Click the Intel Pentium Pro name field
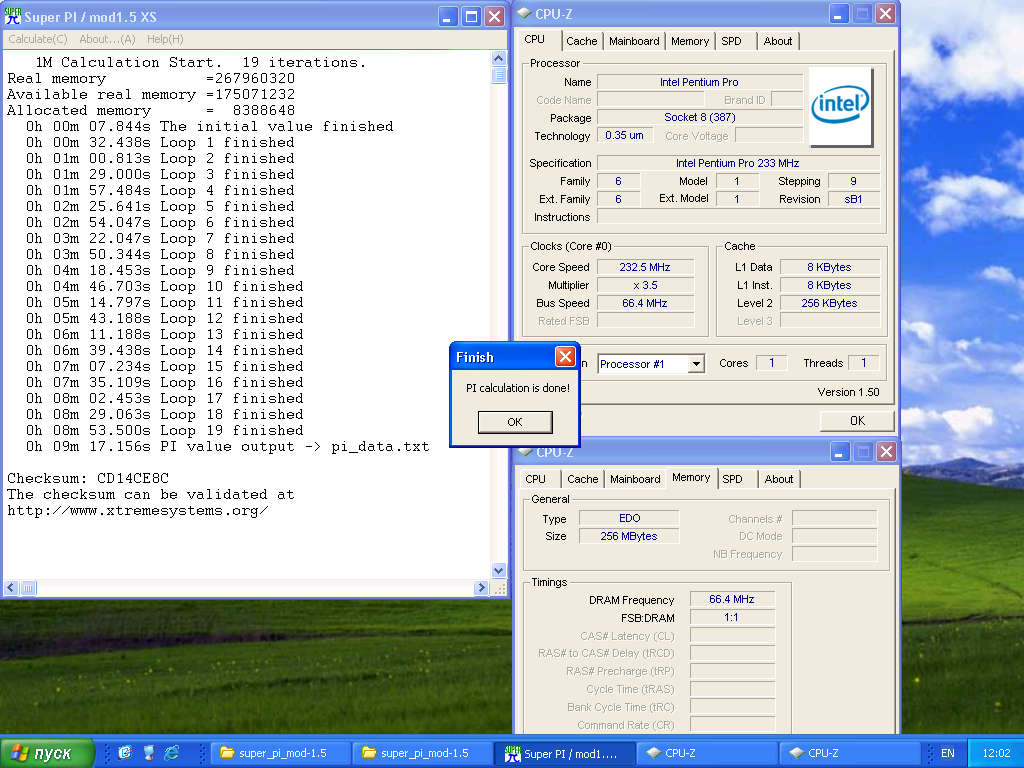 click(699, 82)
